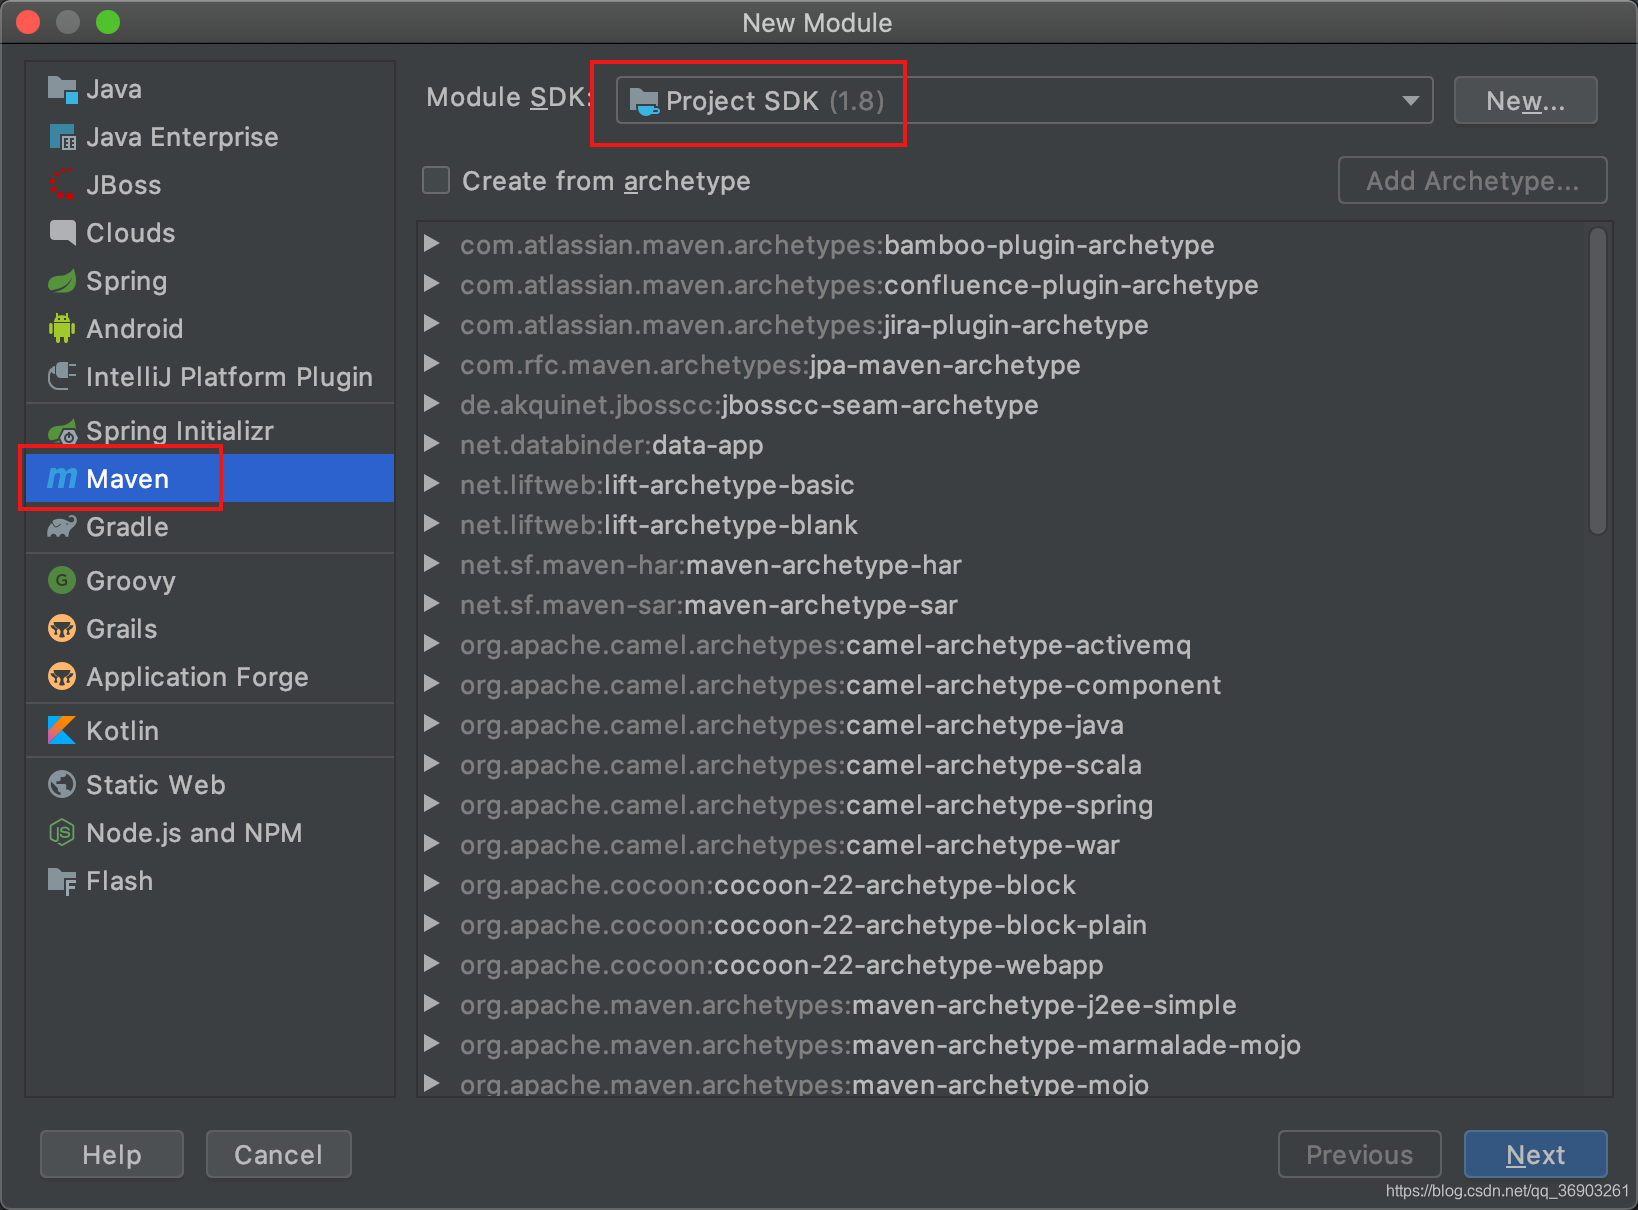Screen dimensions: 1638x1210
Task: Click the Previous button
Action: [x=1359, y=1155]
